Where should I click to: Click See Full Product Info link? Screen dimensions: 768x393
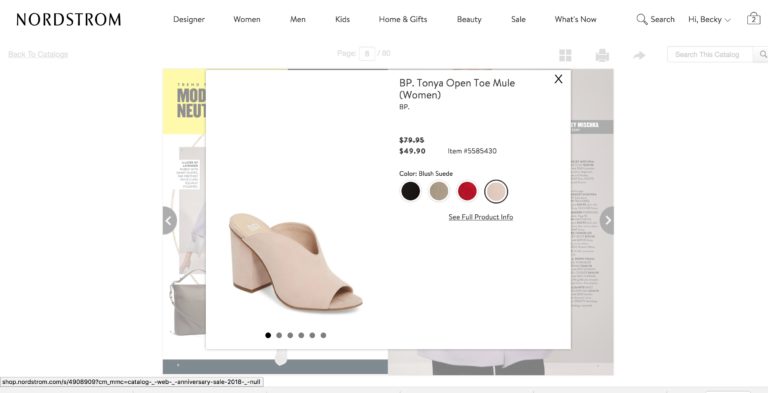pos(480,217)
